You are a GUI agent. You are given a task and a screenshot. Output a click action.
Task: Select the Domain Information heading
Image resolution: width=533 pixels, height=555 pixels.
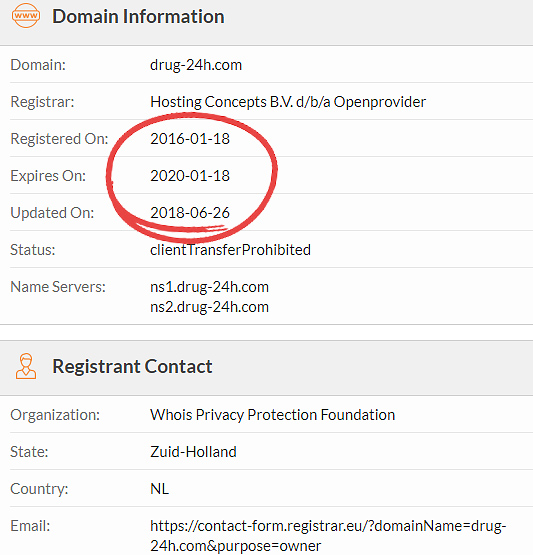(138, 16)
